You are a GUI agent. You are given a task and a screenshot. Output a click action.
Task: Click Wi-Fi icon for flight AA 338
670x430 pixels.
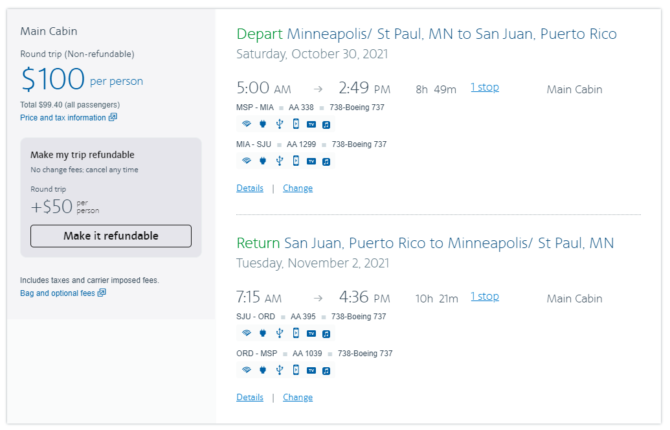[247, 124]
